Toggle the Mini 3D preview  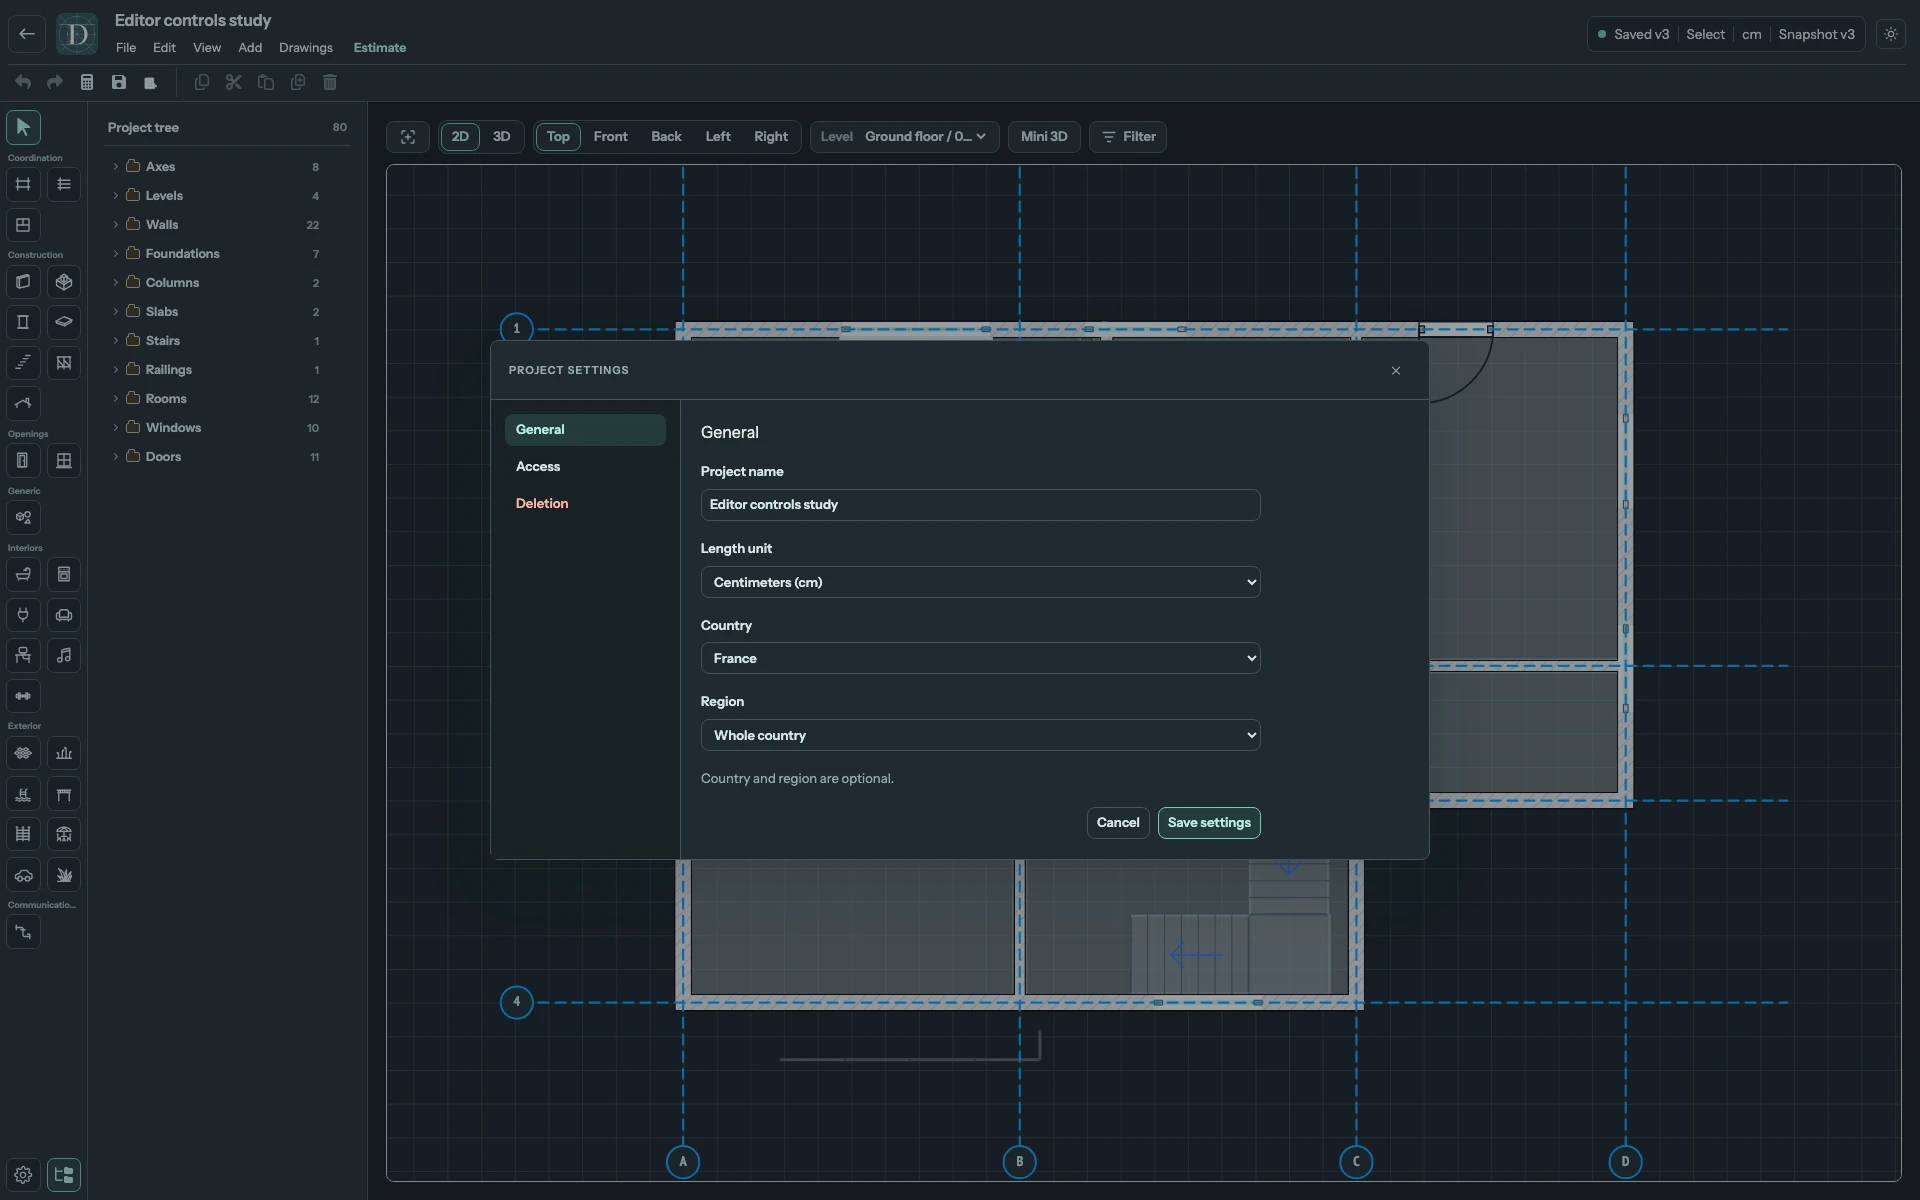tap(1044, 137)
